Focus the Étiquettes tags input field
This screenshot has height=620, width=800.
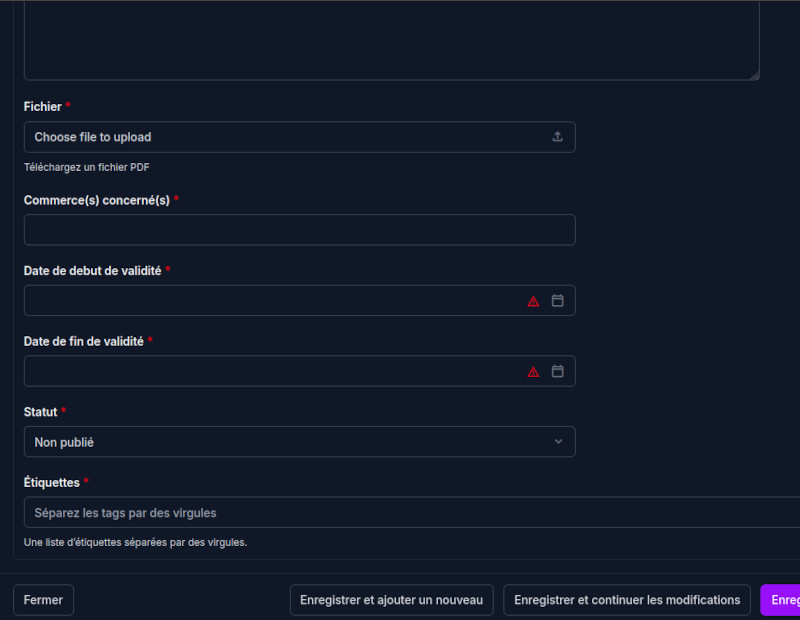click(400, 513)
